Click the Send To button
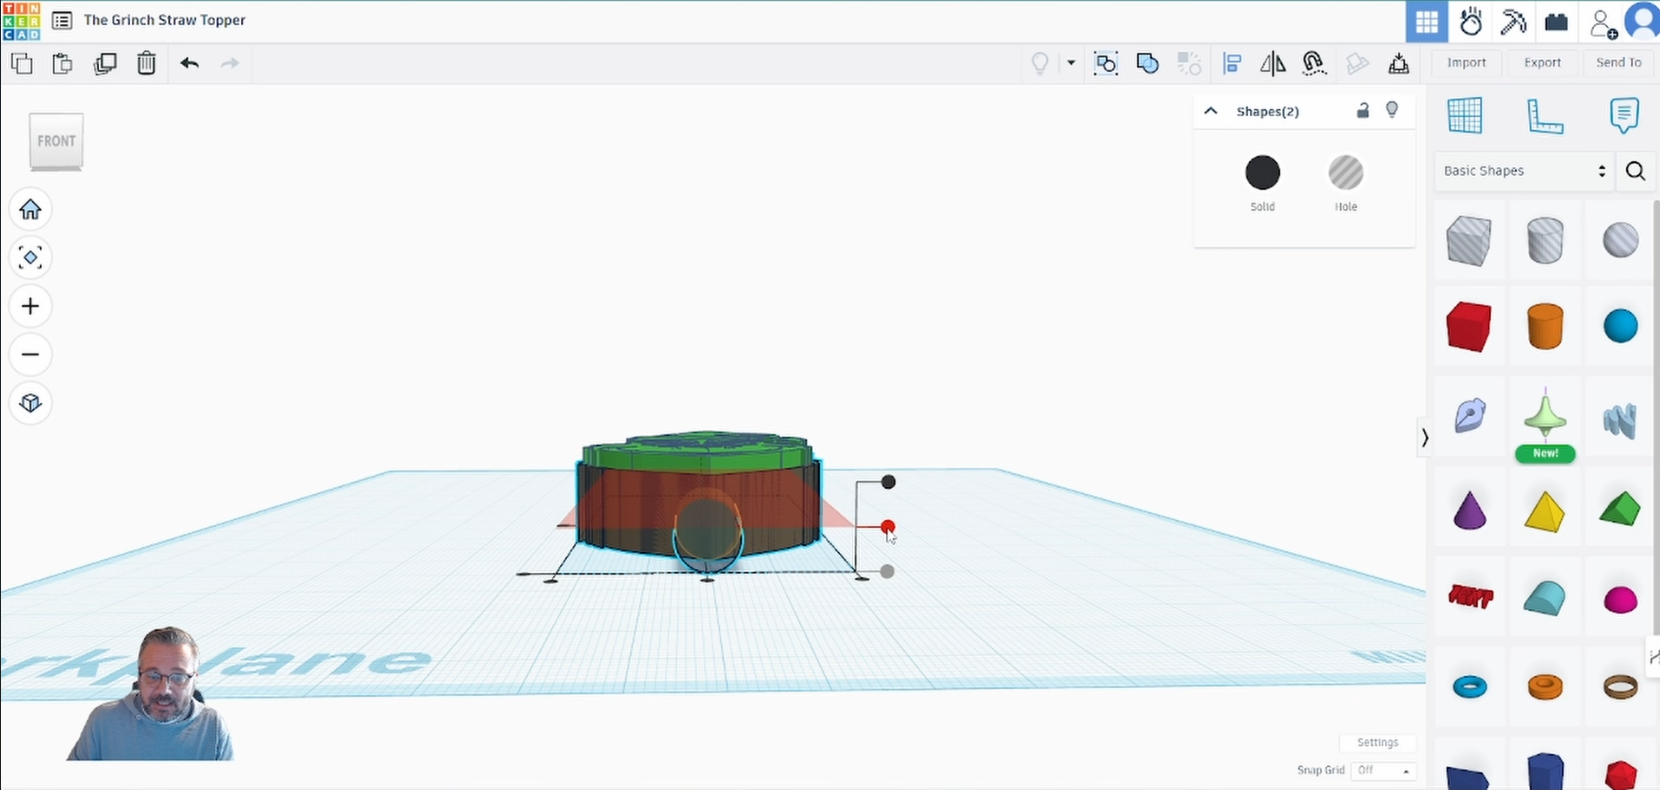Screen dimensions: 1660x790 [1618, 62]
